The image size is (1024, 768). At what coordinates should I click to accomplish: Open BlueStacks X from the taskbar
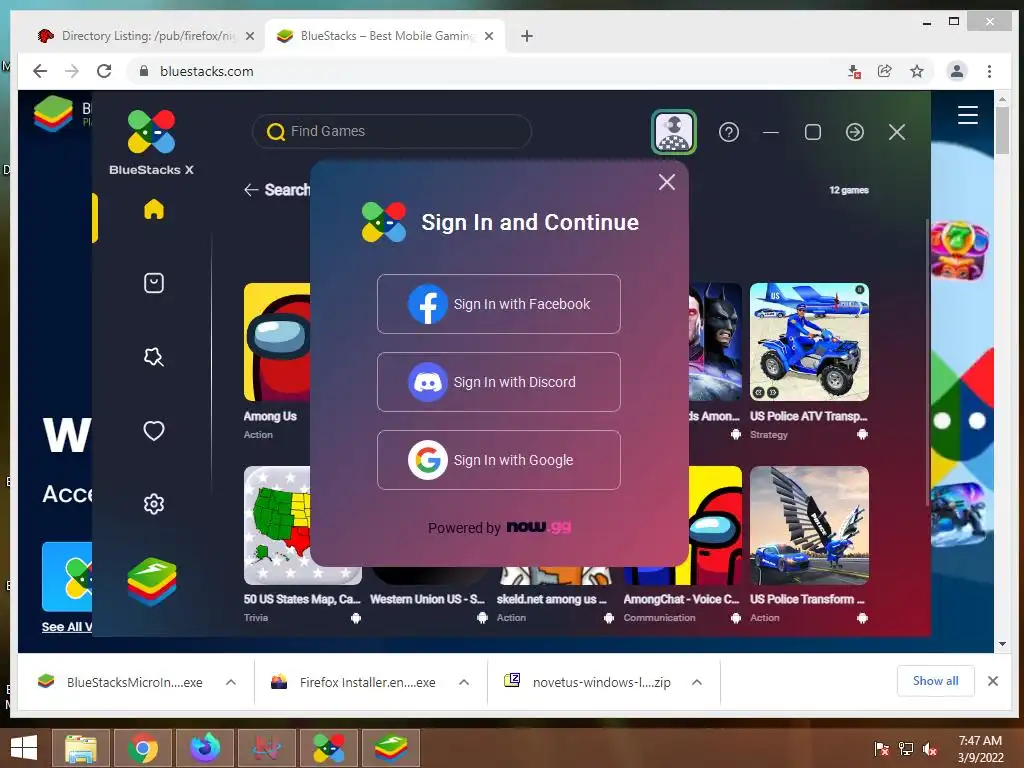[x=329, y=748]
